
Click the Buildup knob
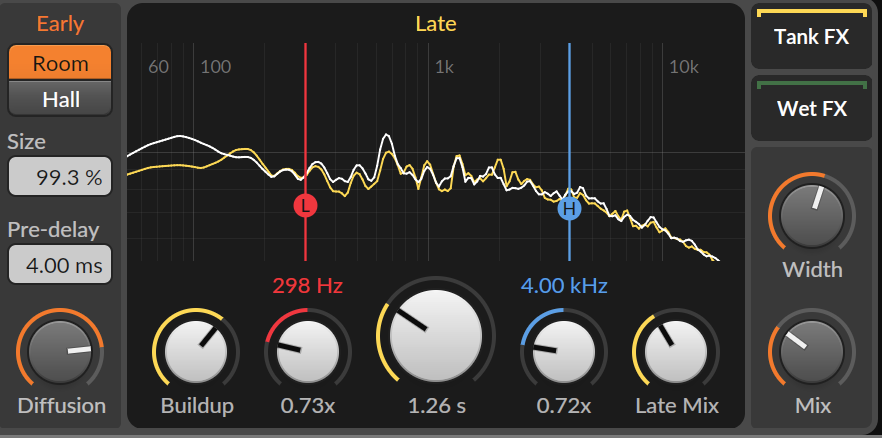(x=196, y=352)
